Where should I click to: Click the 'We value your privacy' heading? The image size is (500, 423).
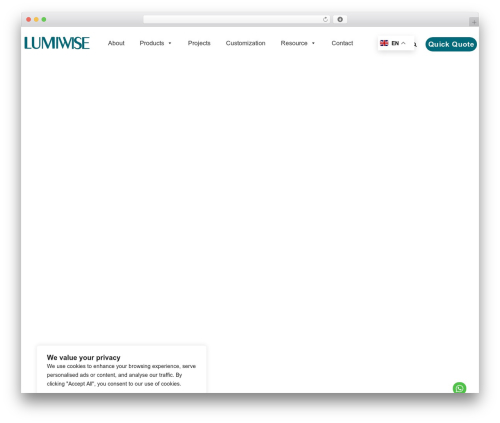click(83, 357)
